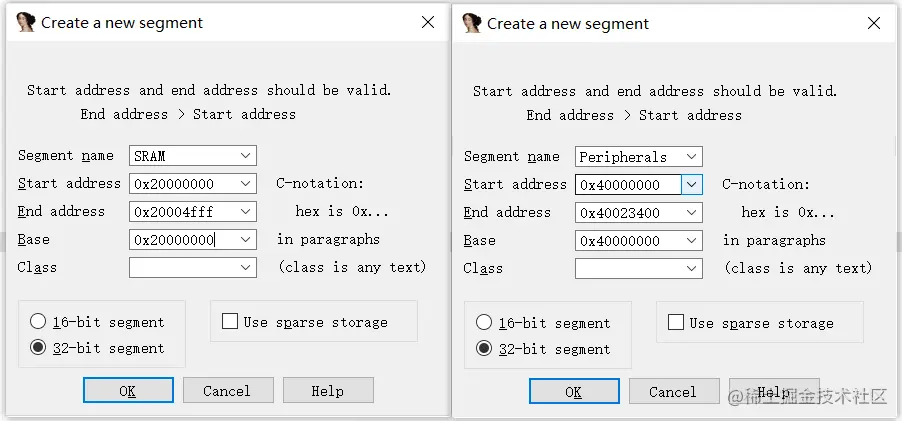
Task: Open End address dropdown for 0x40023400
Action: click(x=691, y=213)
